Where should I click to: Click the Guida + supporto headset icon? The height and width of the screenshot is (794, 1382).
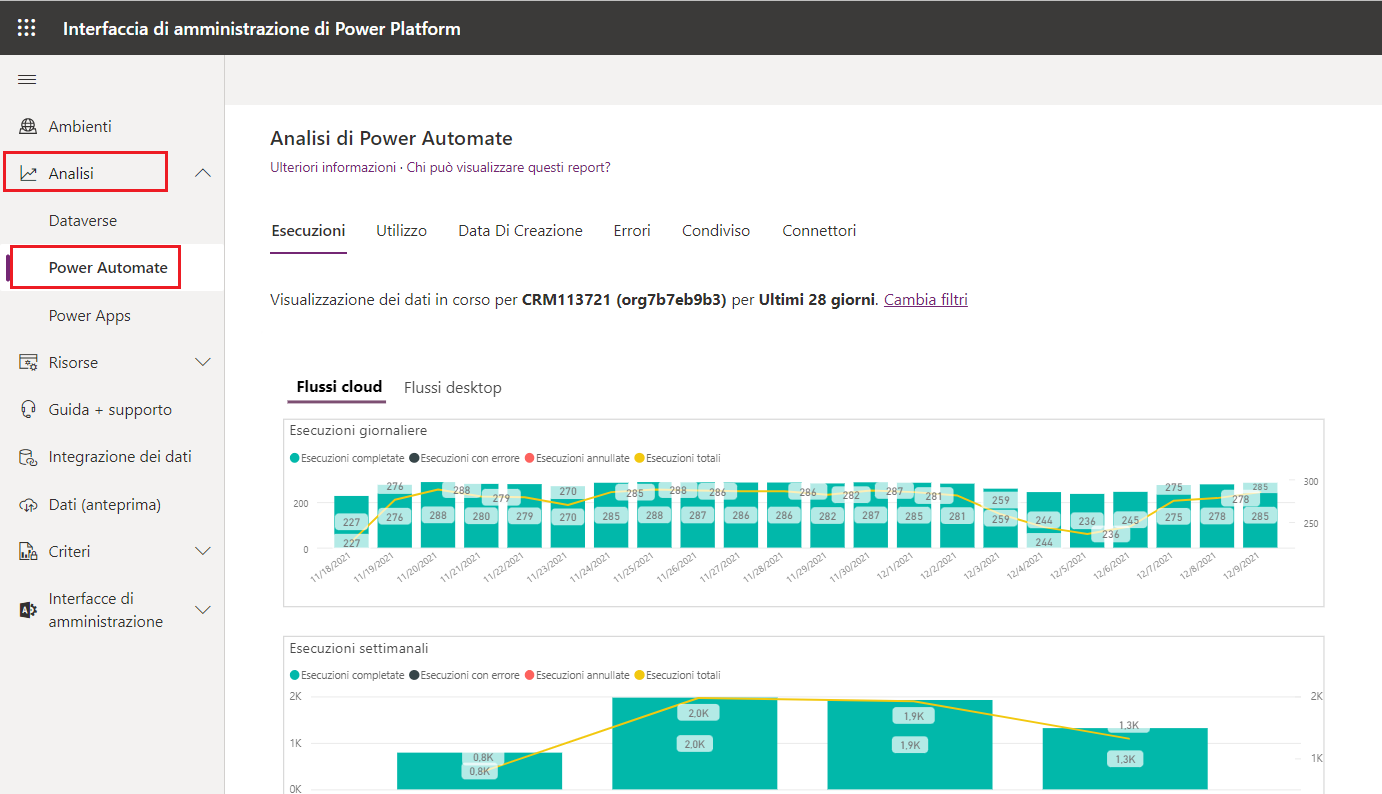pyautogui.click(x=28, y=410)
